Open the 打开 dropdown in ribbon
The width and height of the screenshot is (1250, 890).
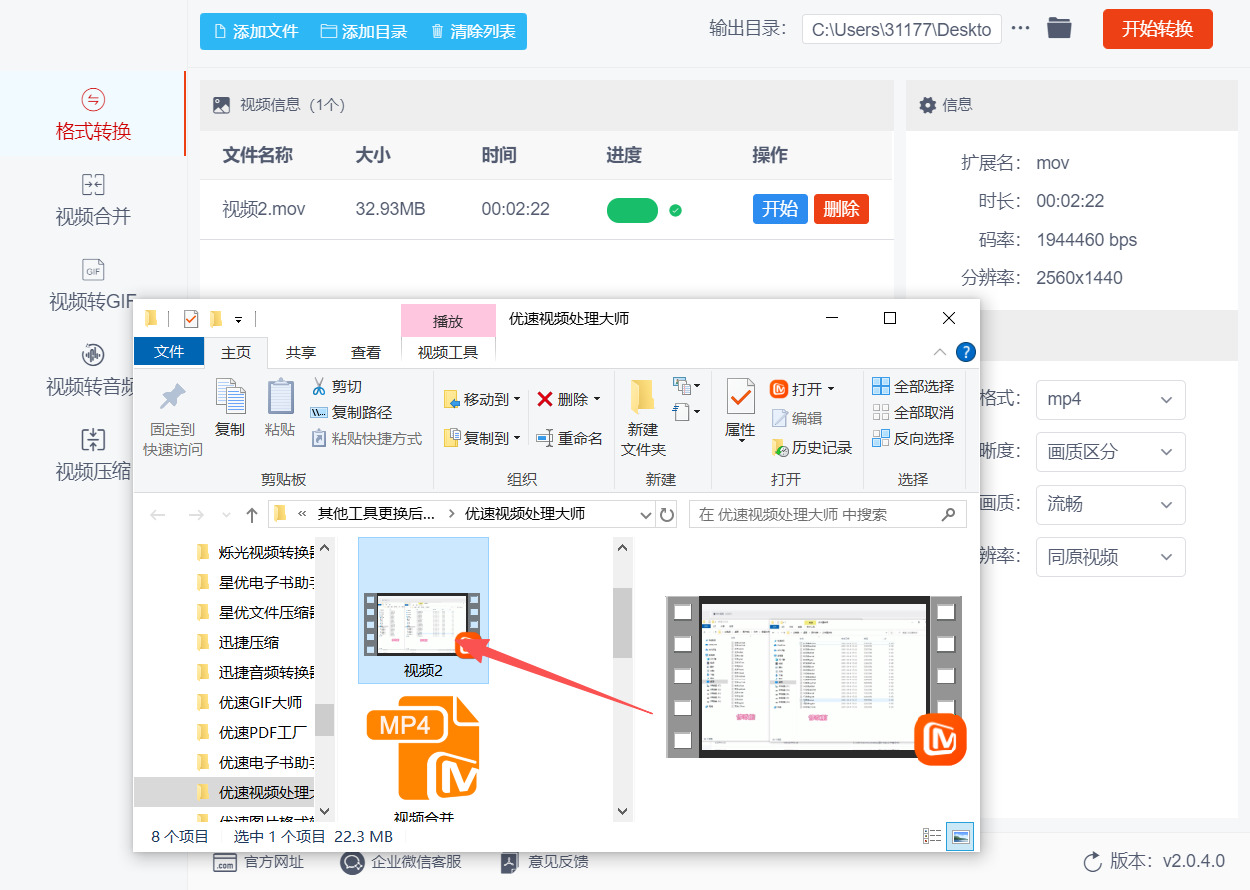click(802, 388)
